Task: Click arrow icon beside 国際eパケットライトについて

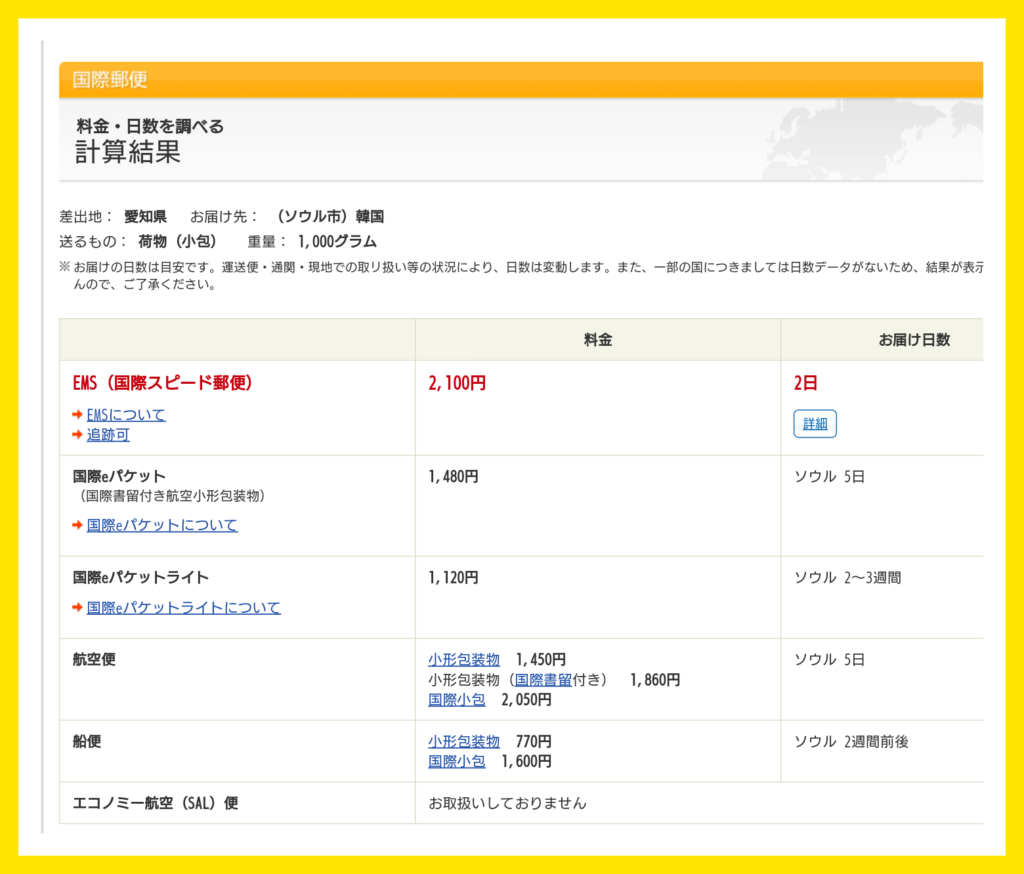Action: 78,607
